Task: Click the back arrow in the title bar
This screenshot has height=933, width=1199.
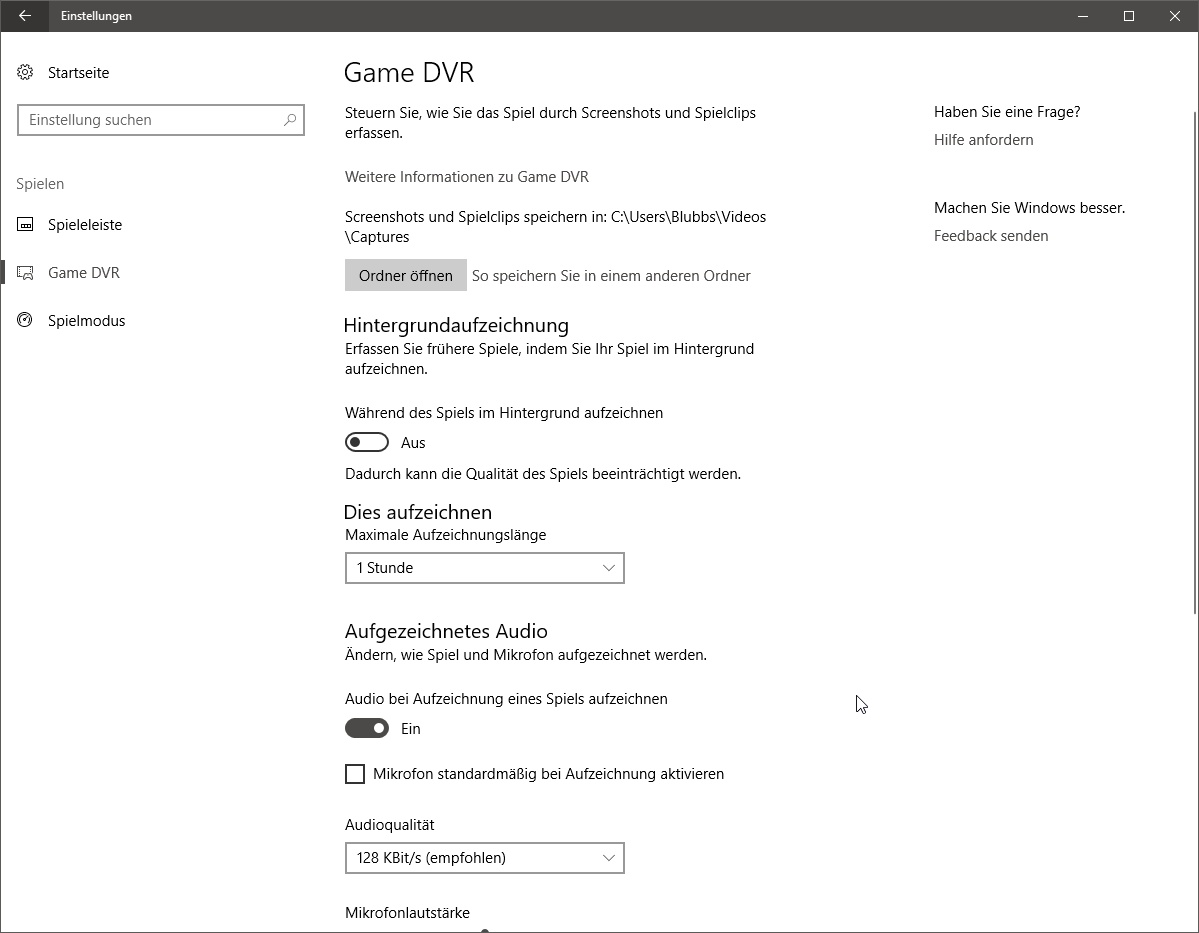Action: pos(24,15)
